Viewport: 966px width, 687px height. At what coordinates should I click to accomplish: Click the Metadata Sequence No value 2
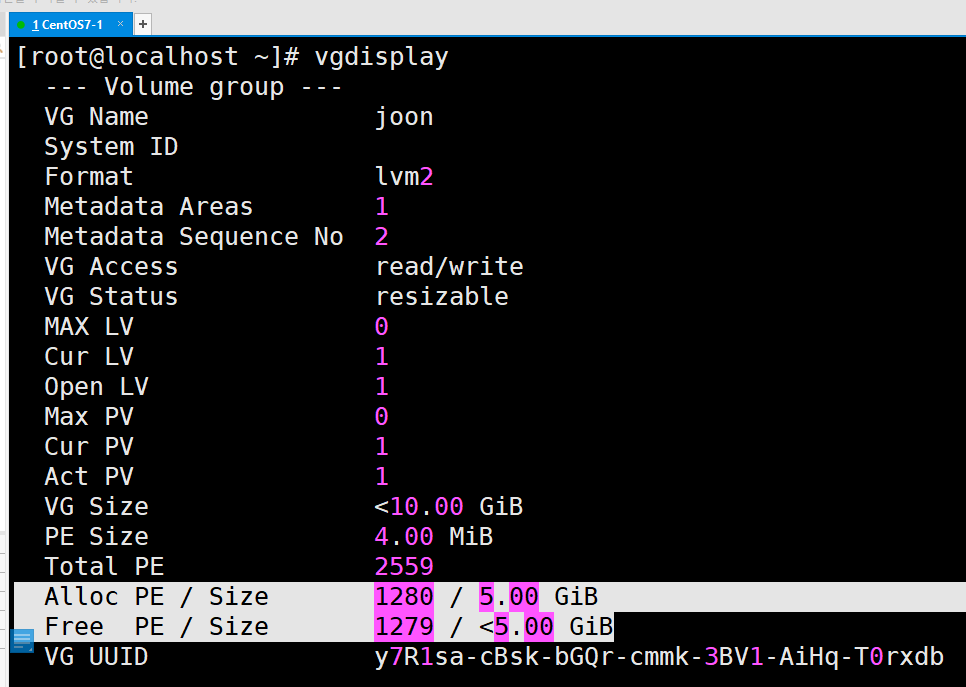tap(381, 236)
